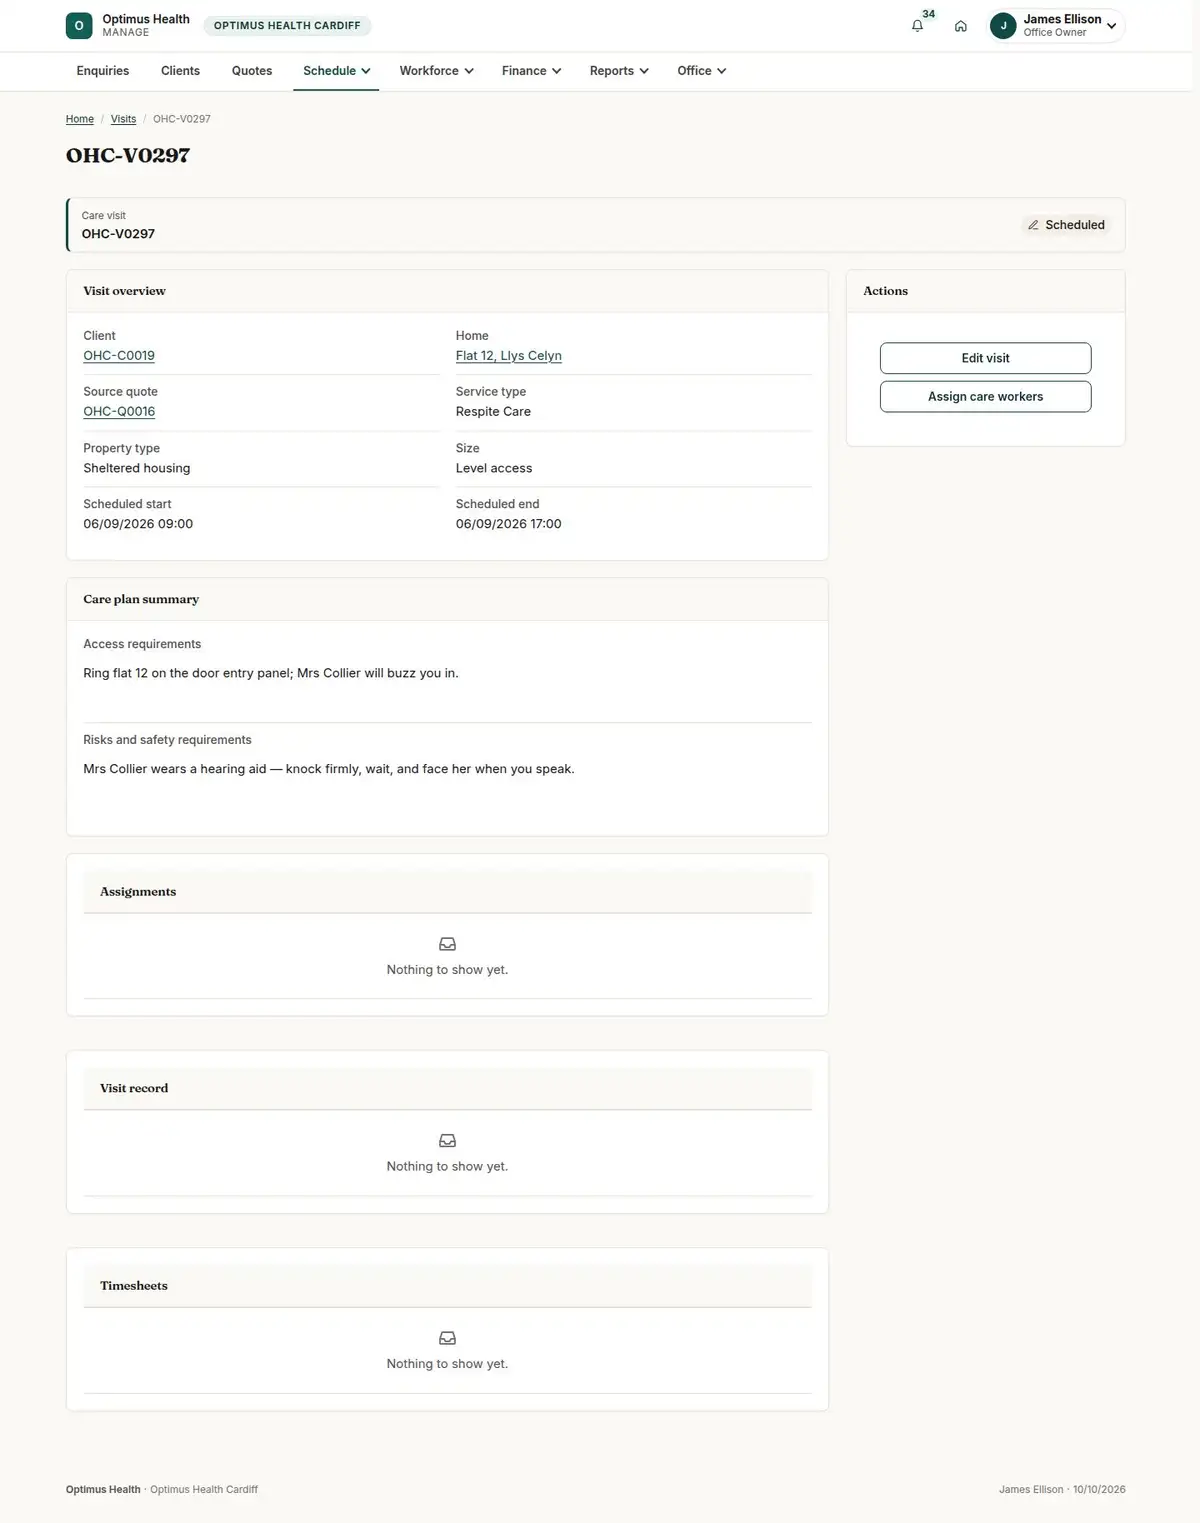Expand the Office menu
Screen dimensions: 1200x1523
click(x=701, y=71)
